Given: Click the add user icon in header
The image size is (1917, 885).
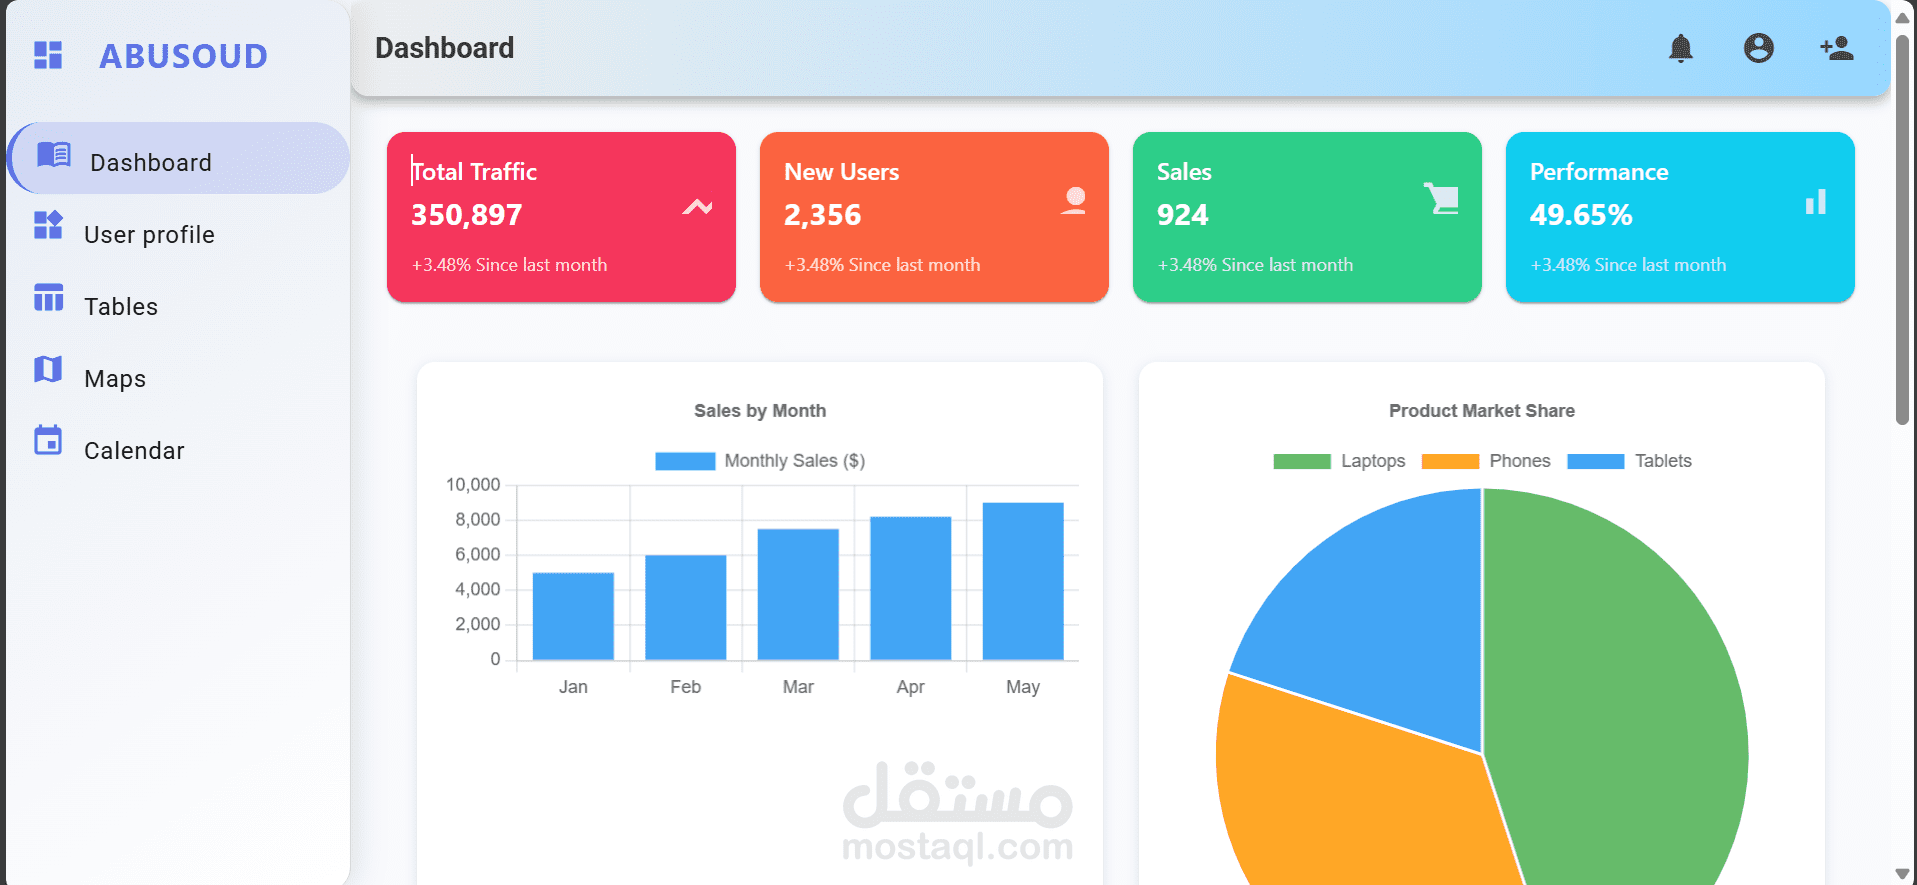Looking at the screenshot, I should point(1837,48).
